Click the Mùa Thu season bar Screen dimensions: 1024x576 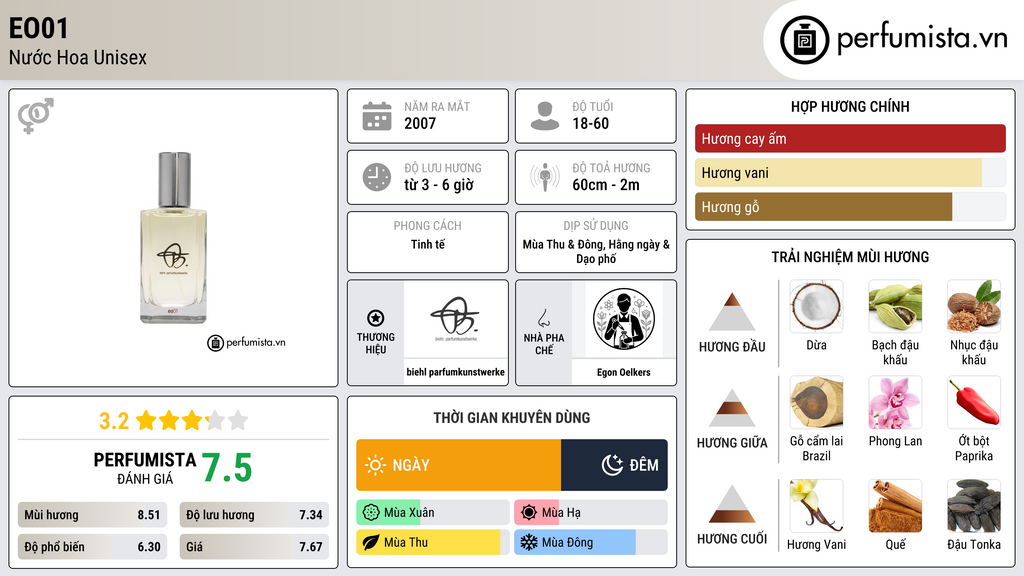click(x=432, y=542)
